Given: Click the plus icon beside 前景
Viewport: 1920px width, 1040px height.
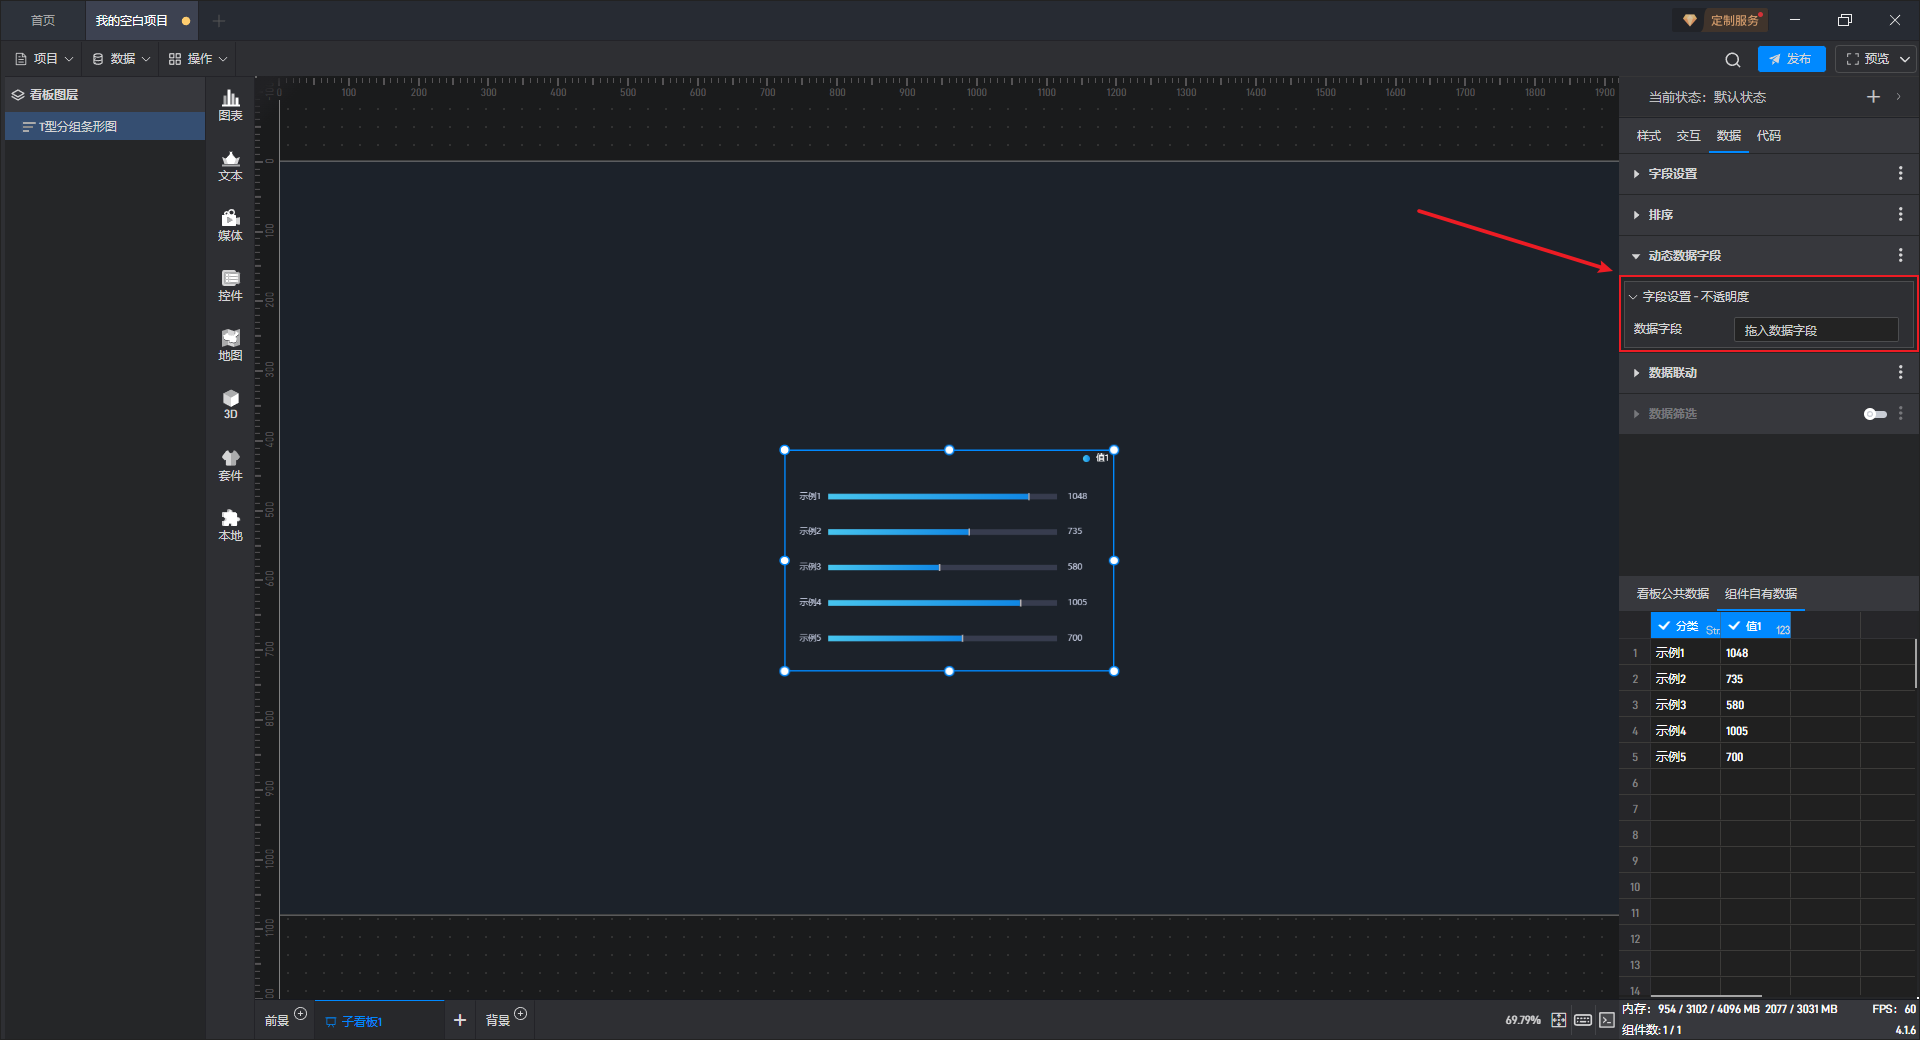Looking at the screenshot, I should pos(300,1013).
